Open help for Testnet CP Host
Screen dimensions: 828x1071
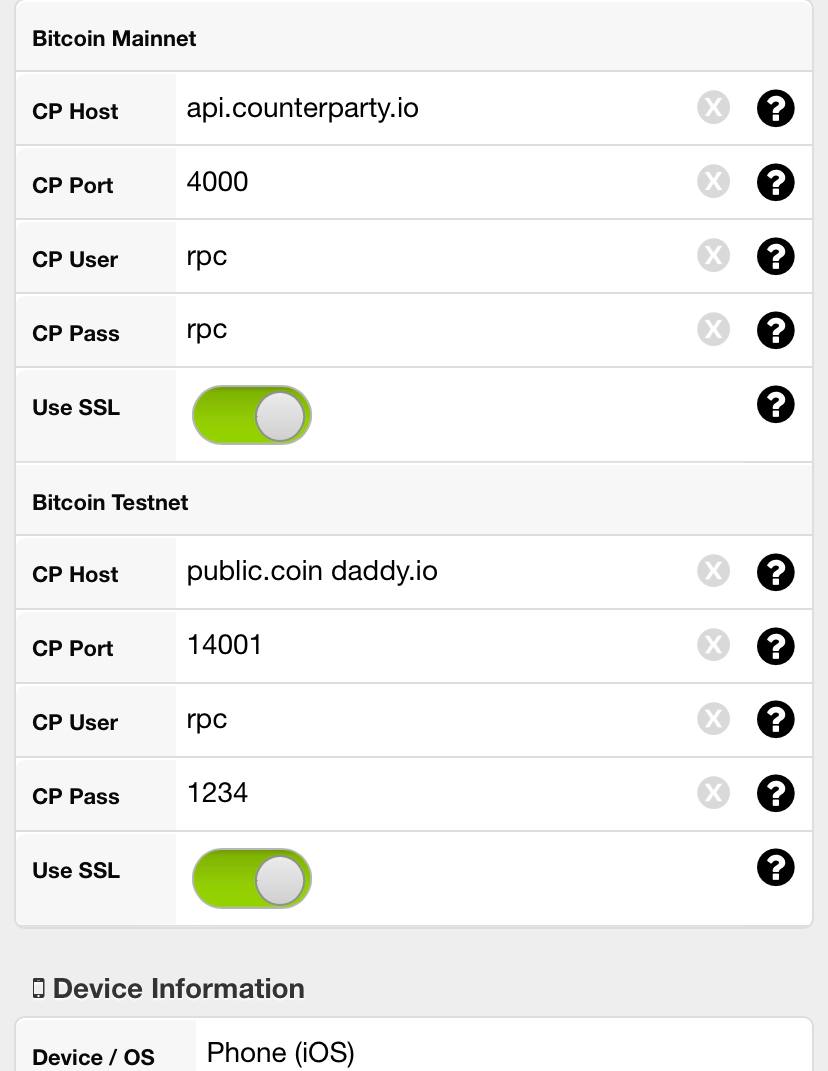(775, 572)
